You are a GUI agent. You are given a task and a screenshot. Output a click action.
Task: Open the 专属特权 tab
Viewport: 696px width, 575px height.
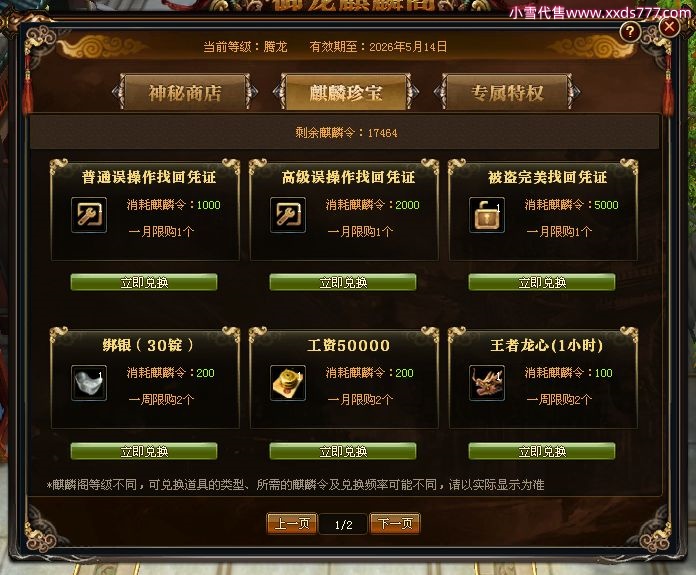[x=507, y=92]
